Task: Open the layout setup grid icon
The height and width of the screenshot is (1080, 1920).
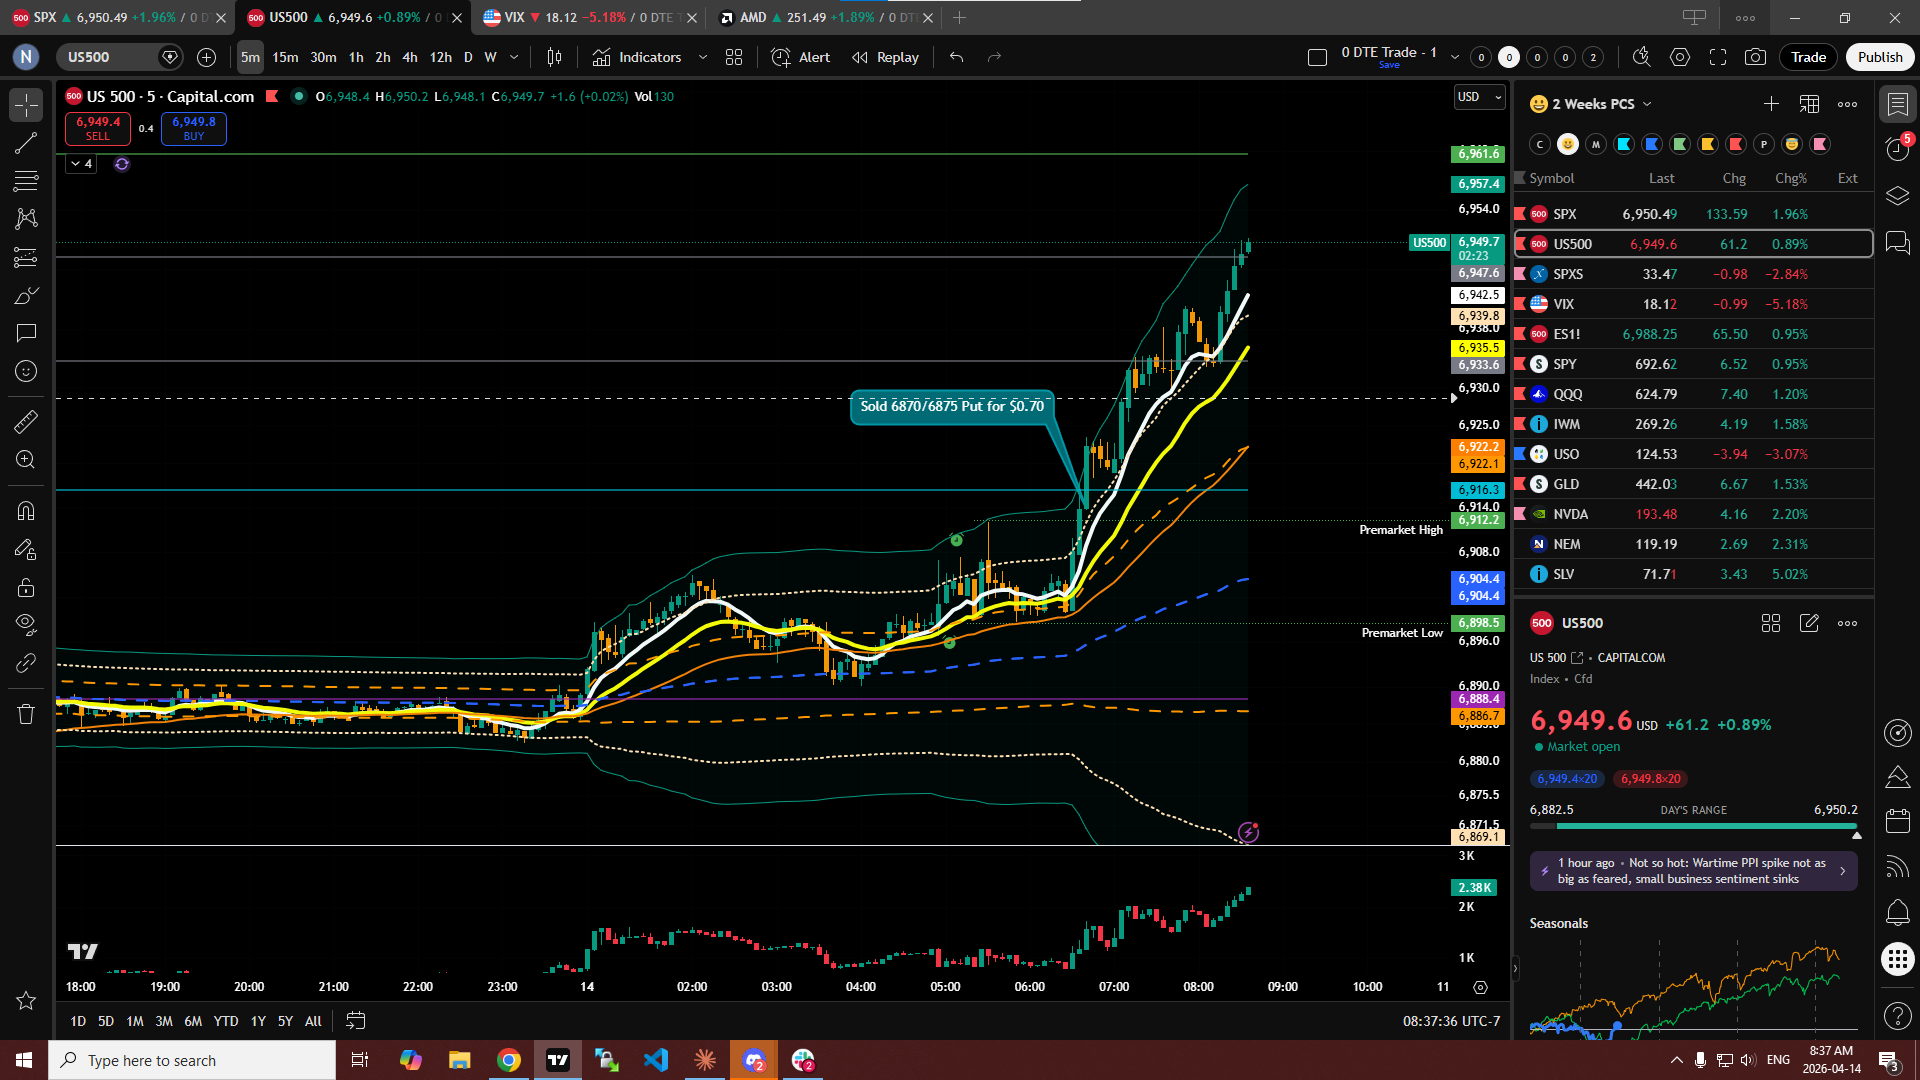Action: 734,57
